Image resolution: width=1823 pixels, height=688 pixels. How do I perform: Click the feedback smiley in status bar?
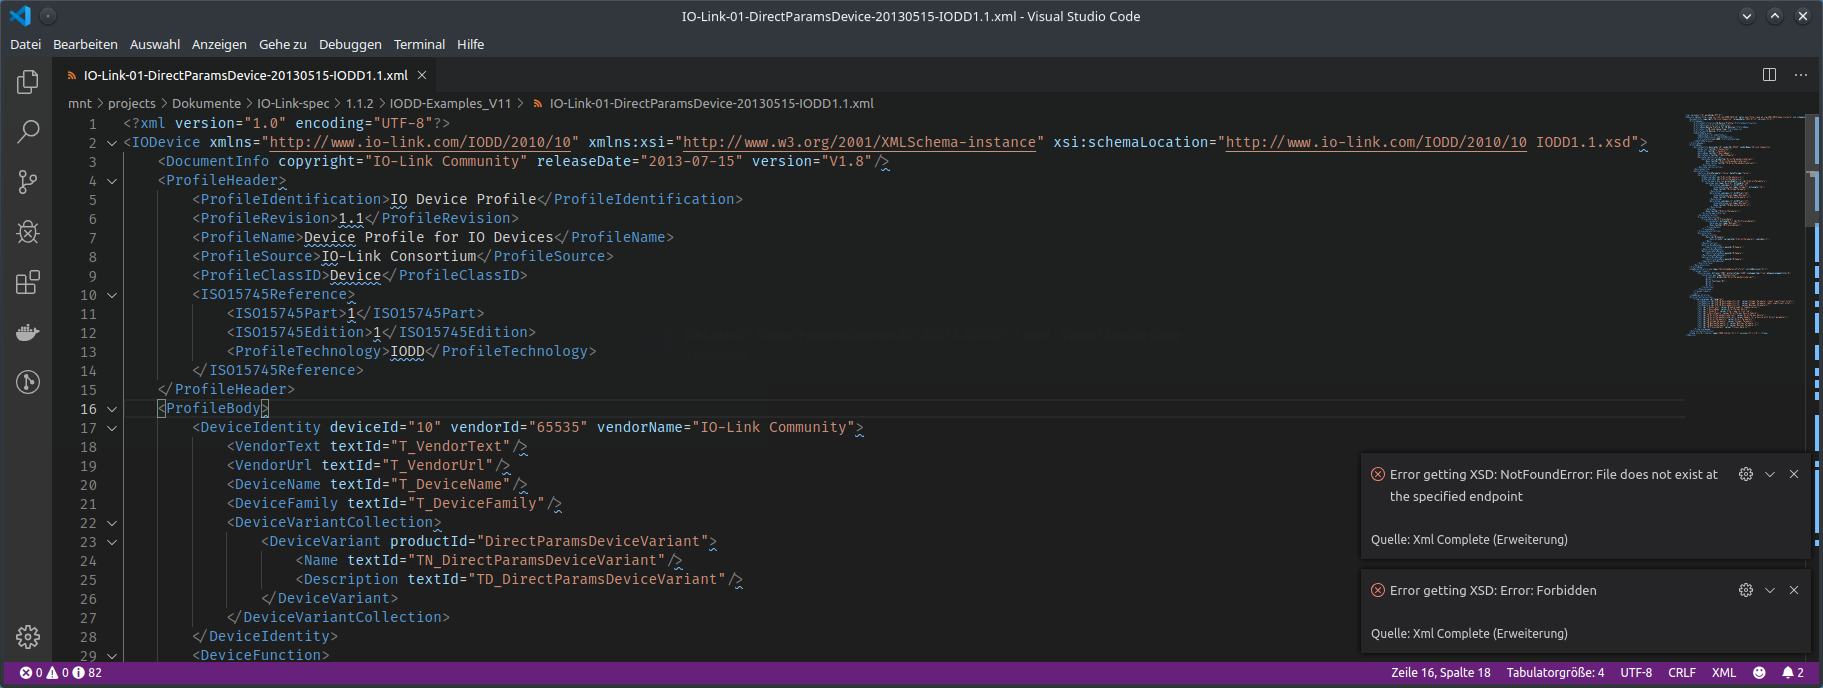click(1759, 673)
